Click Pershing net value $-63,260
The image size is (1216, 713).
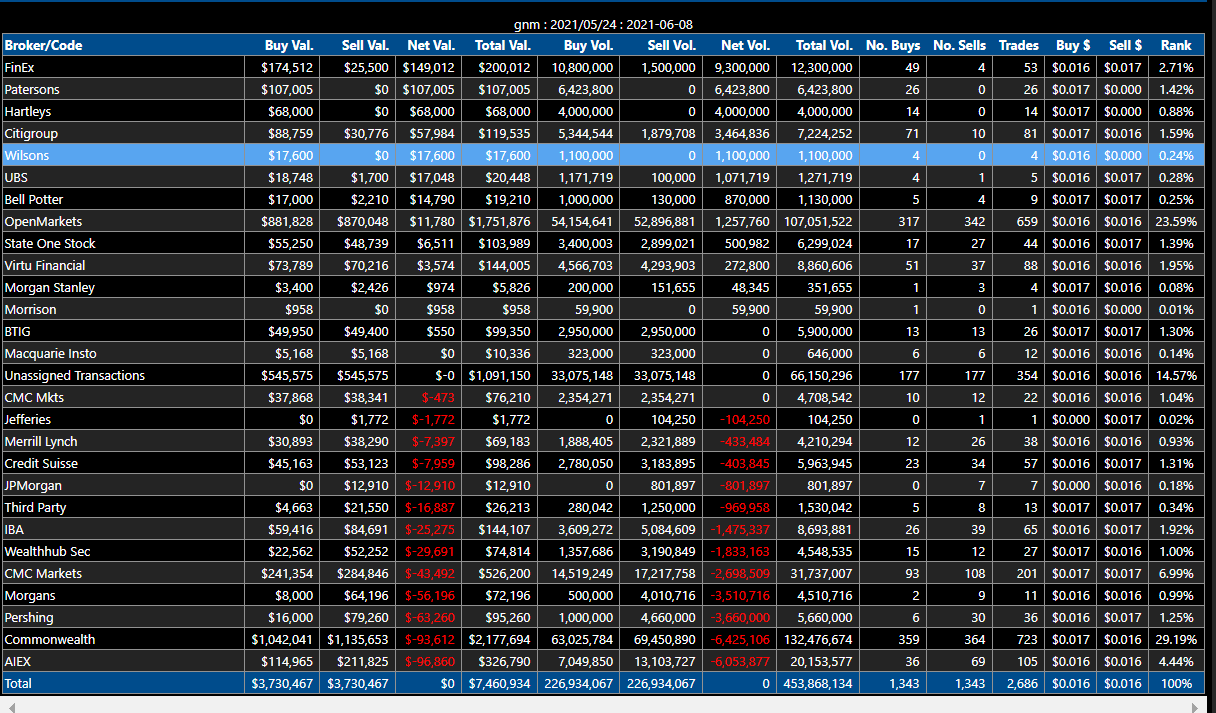tap(430, 617)
